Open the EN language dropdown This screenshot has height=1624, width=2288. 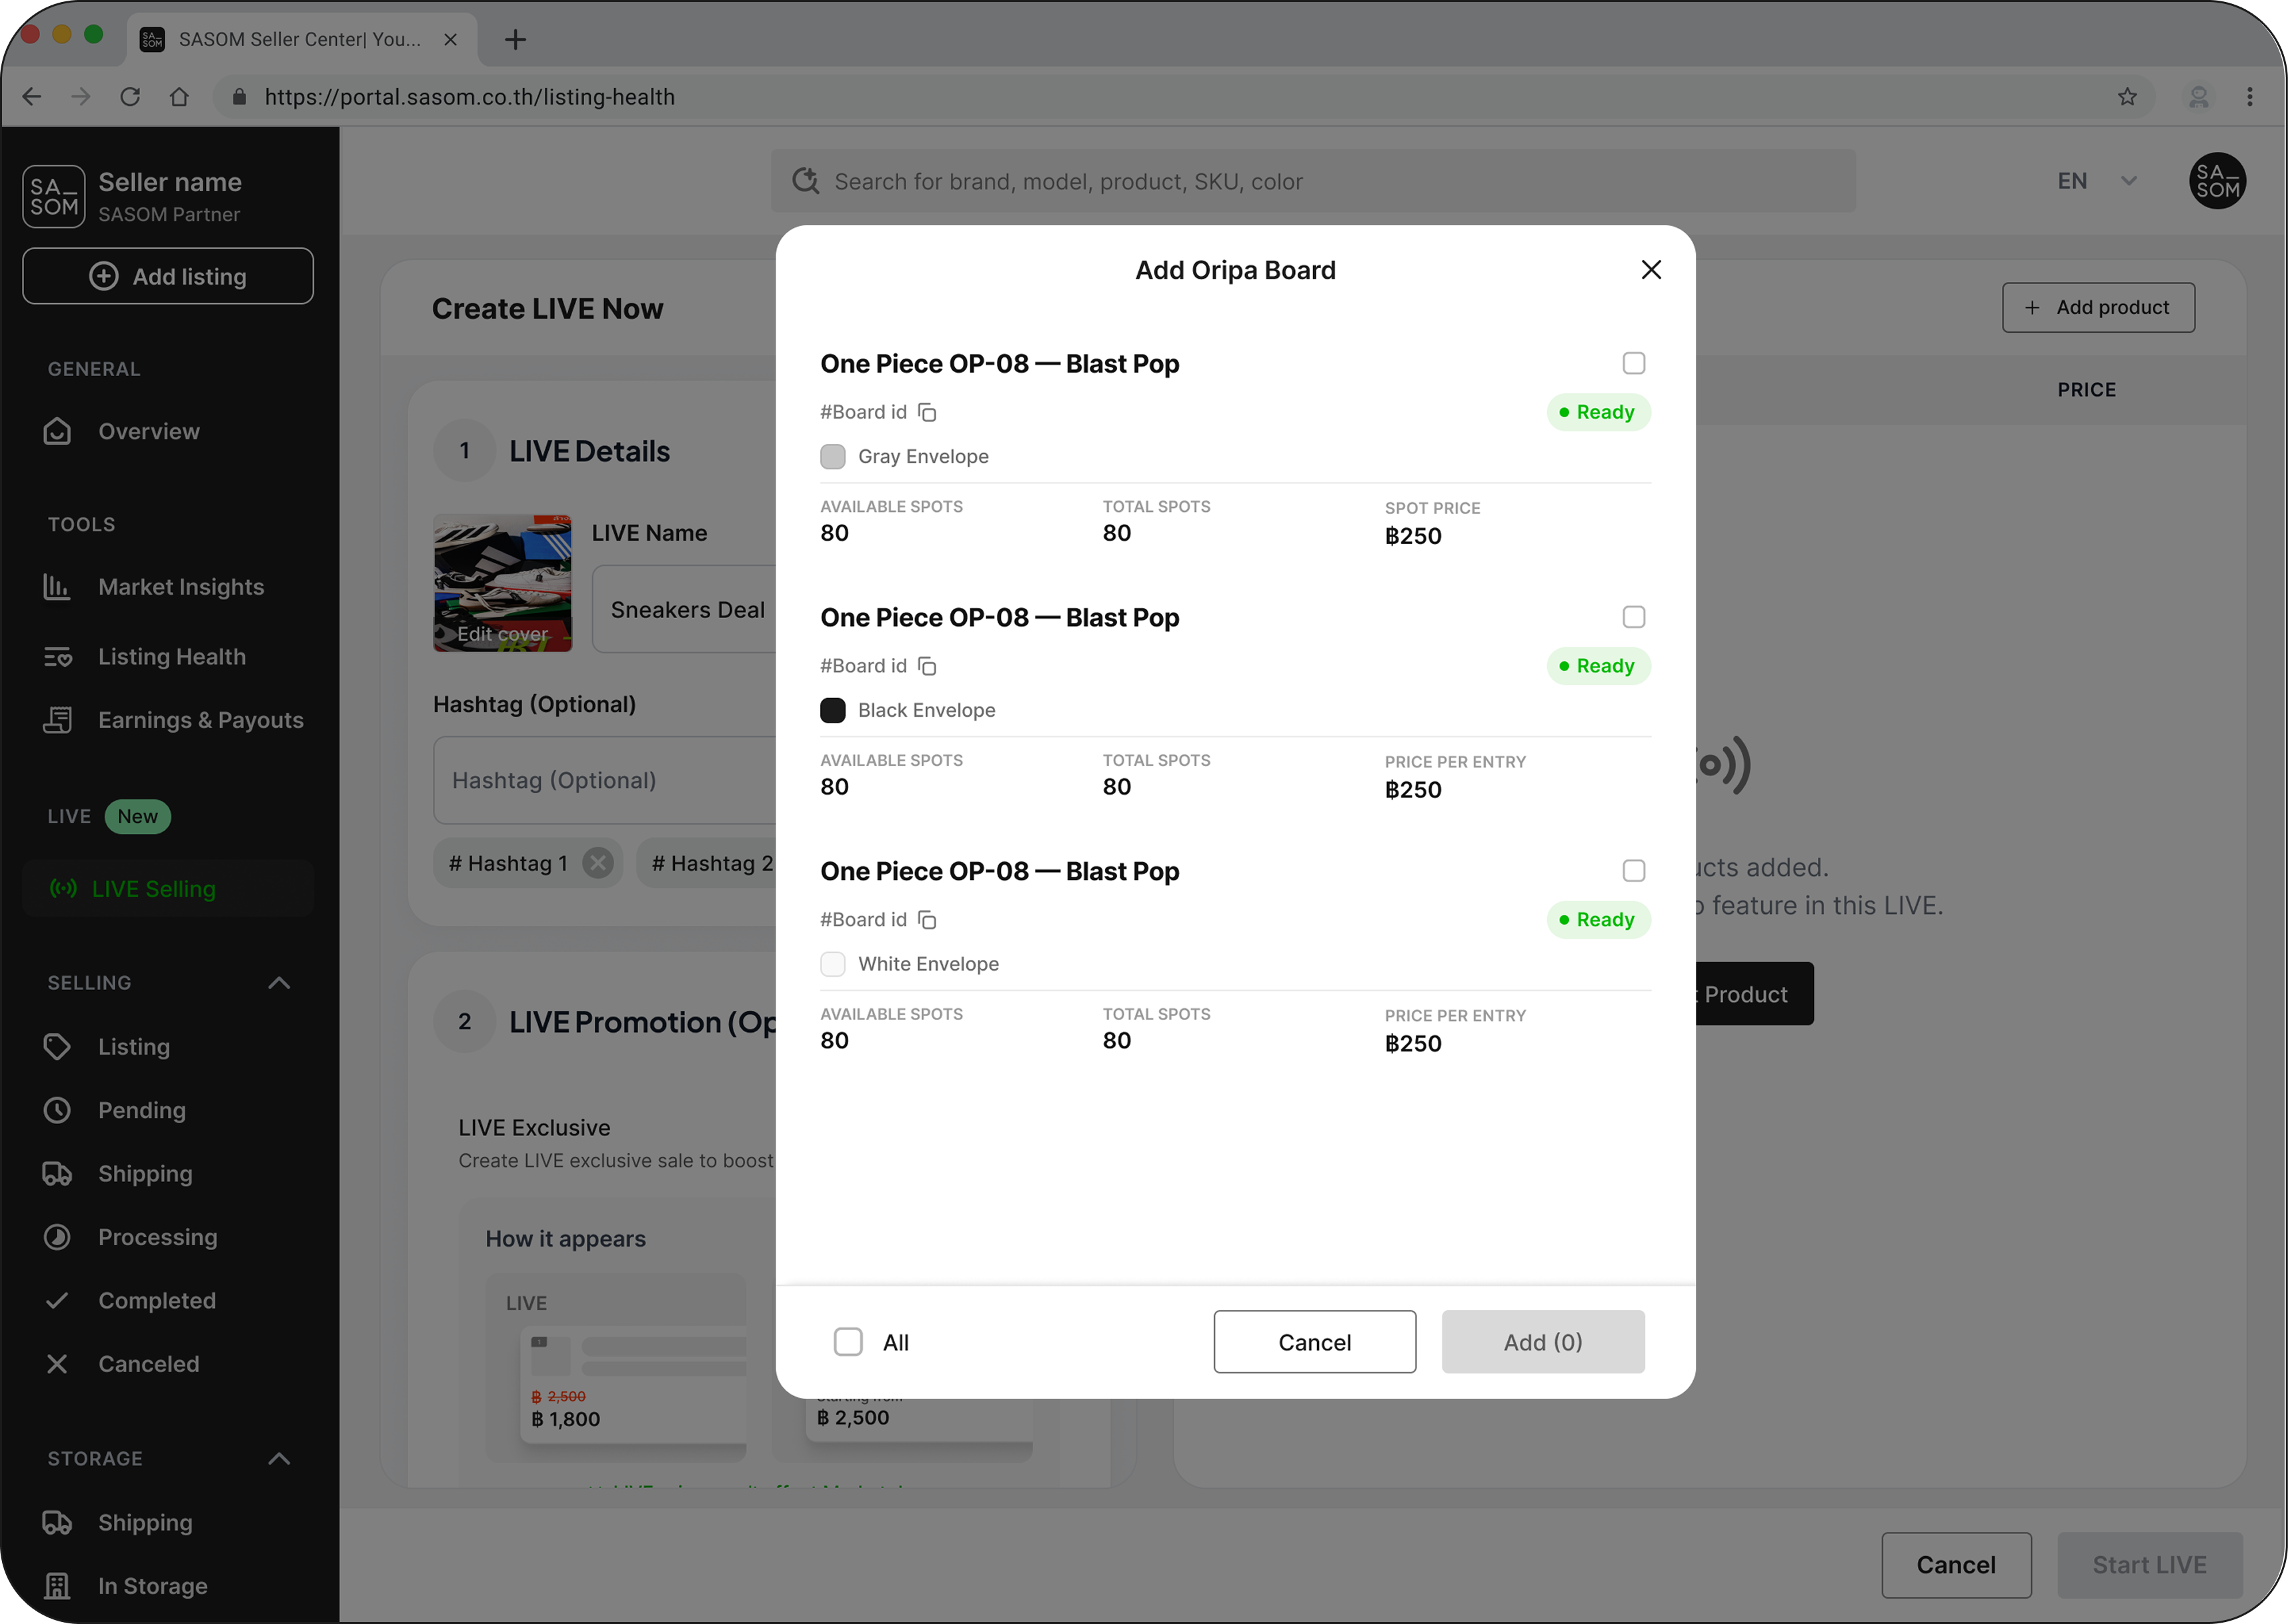(x=2097, y=181)
